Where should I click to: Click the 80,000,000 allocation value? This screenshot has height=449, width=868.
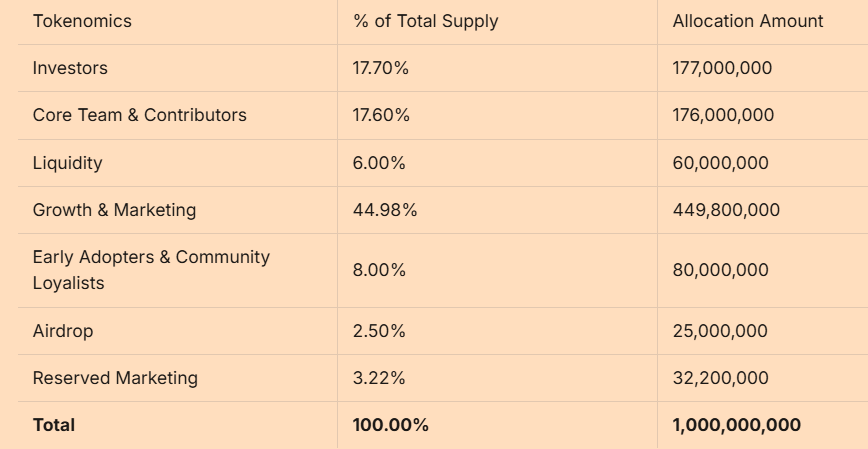click(x=720, y=270)
